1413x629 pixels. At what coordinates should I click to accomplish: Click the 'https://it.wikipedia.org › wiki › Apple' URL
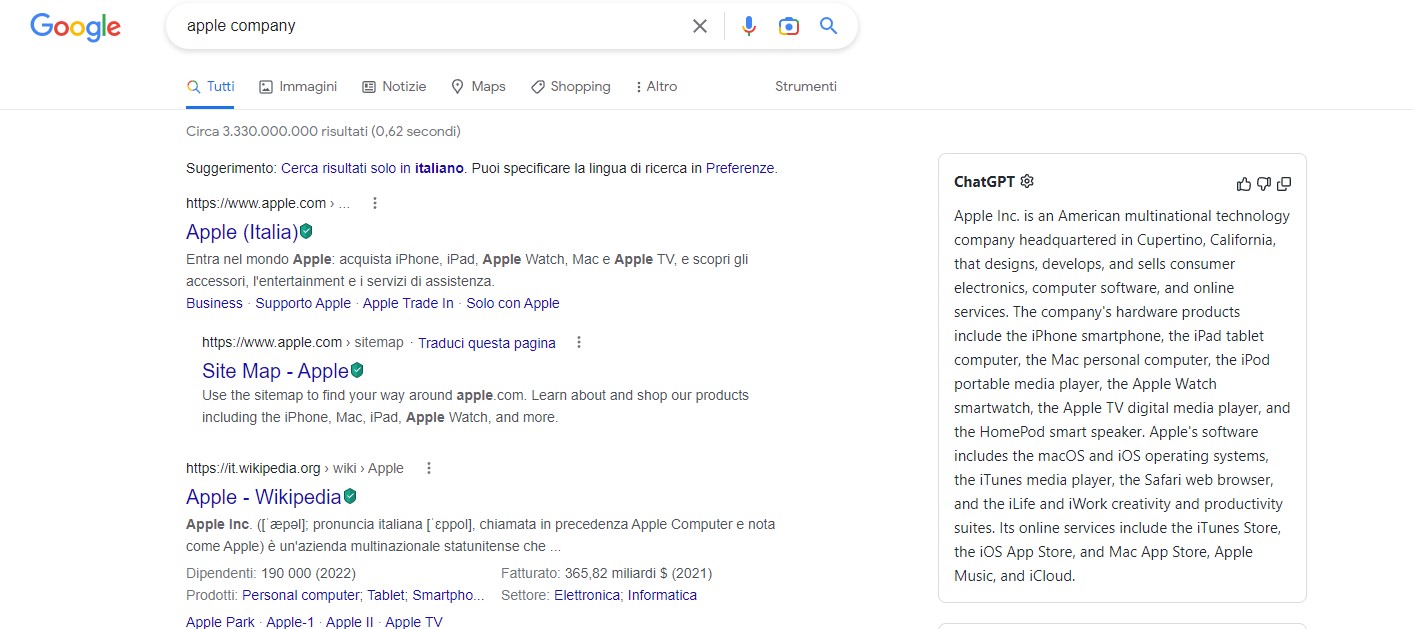[295, 468]
